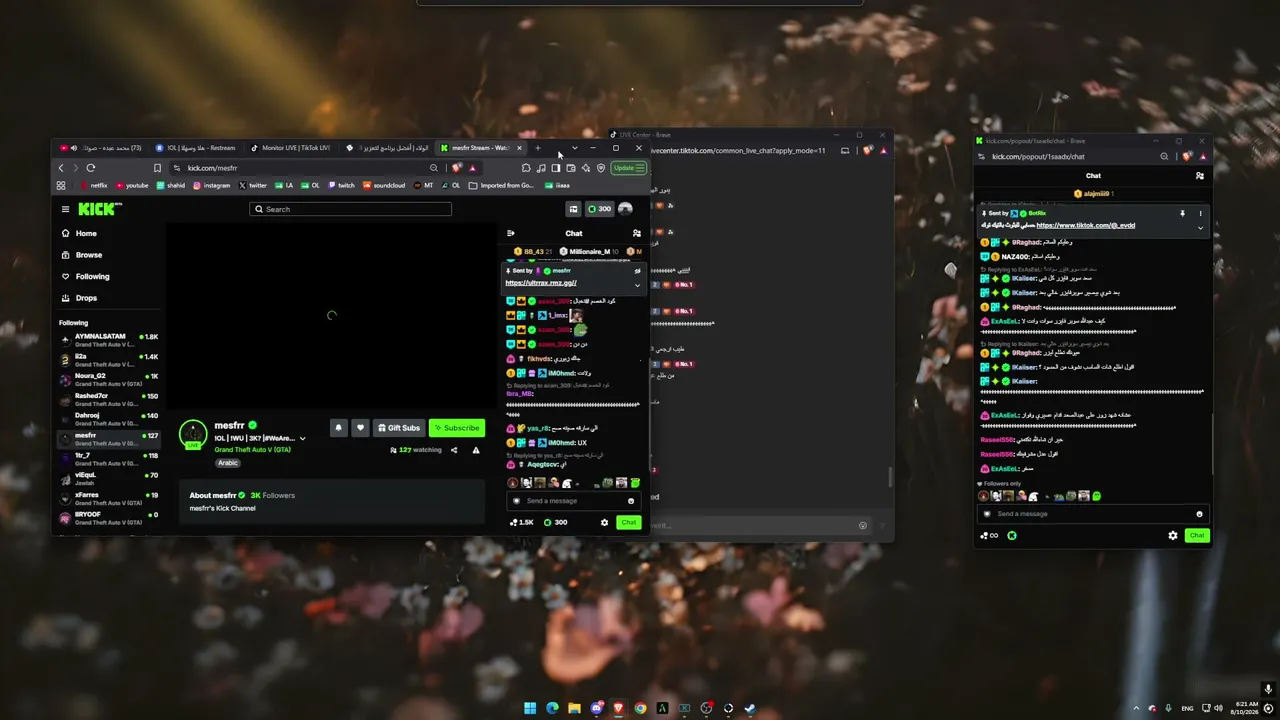
Task: Report the stream via warning icon
Action: [x=476, y=450]
